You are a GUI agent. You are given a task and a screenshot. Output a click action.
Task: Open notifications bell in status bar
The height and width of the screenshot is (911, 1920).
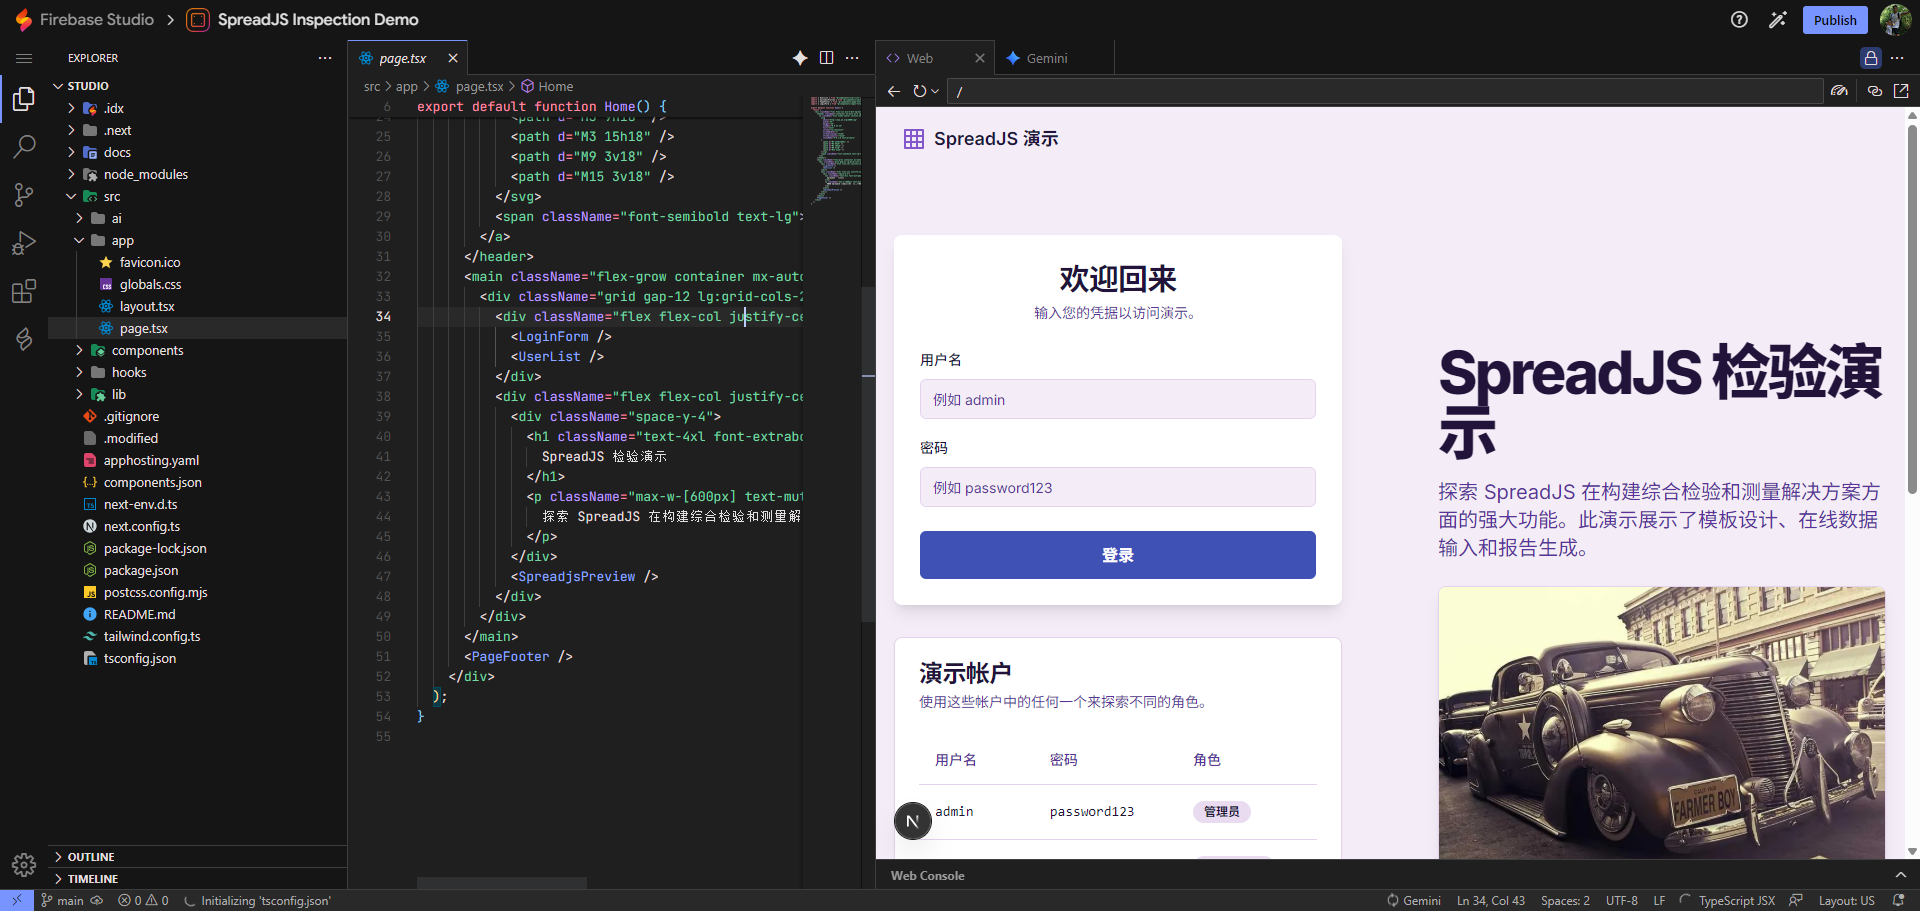coord(1898,900)
